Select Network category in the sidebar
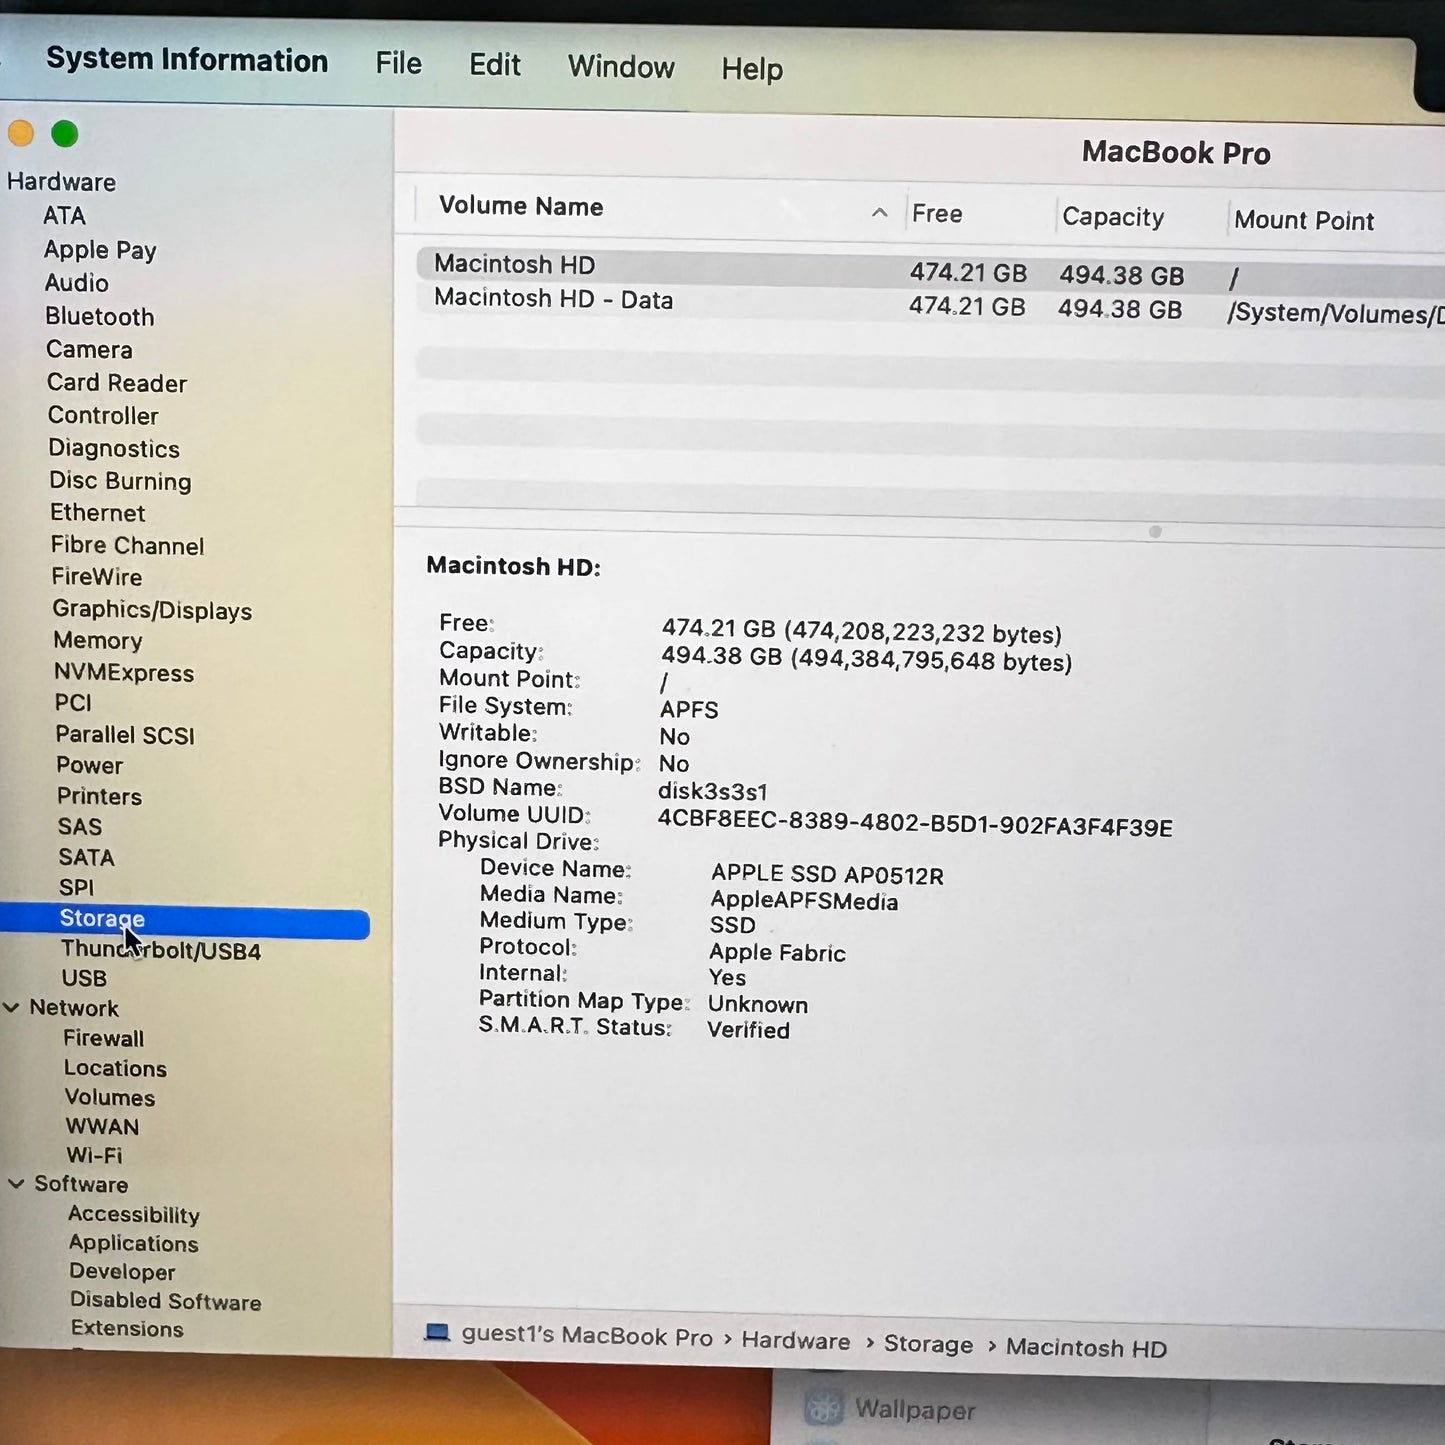This screenshot has height=1445, width=1445. (x=74, y=1008)
